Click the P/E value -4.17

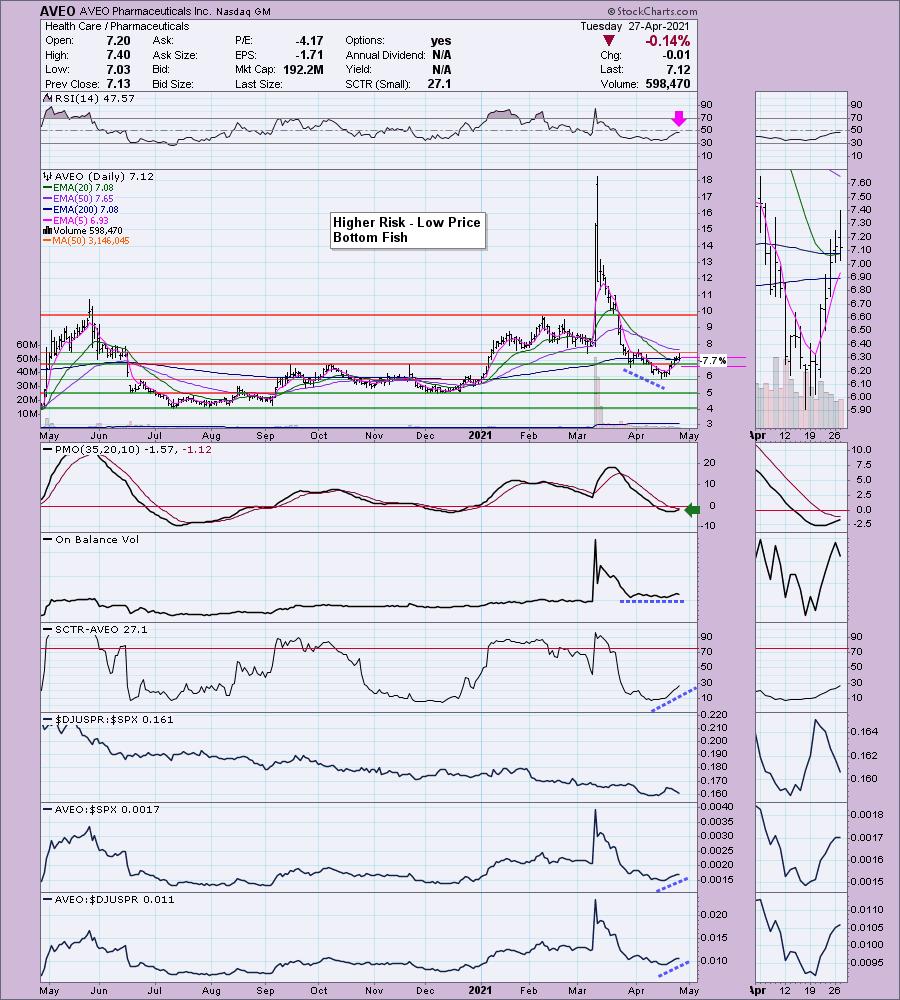(310, 40)
